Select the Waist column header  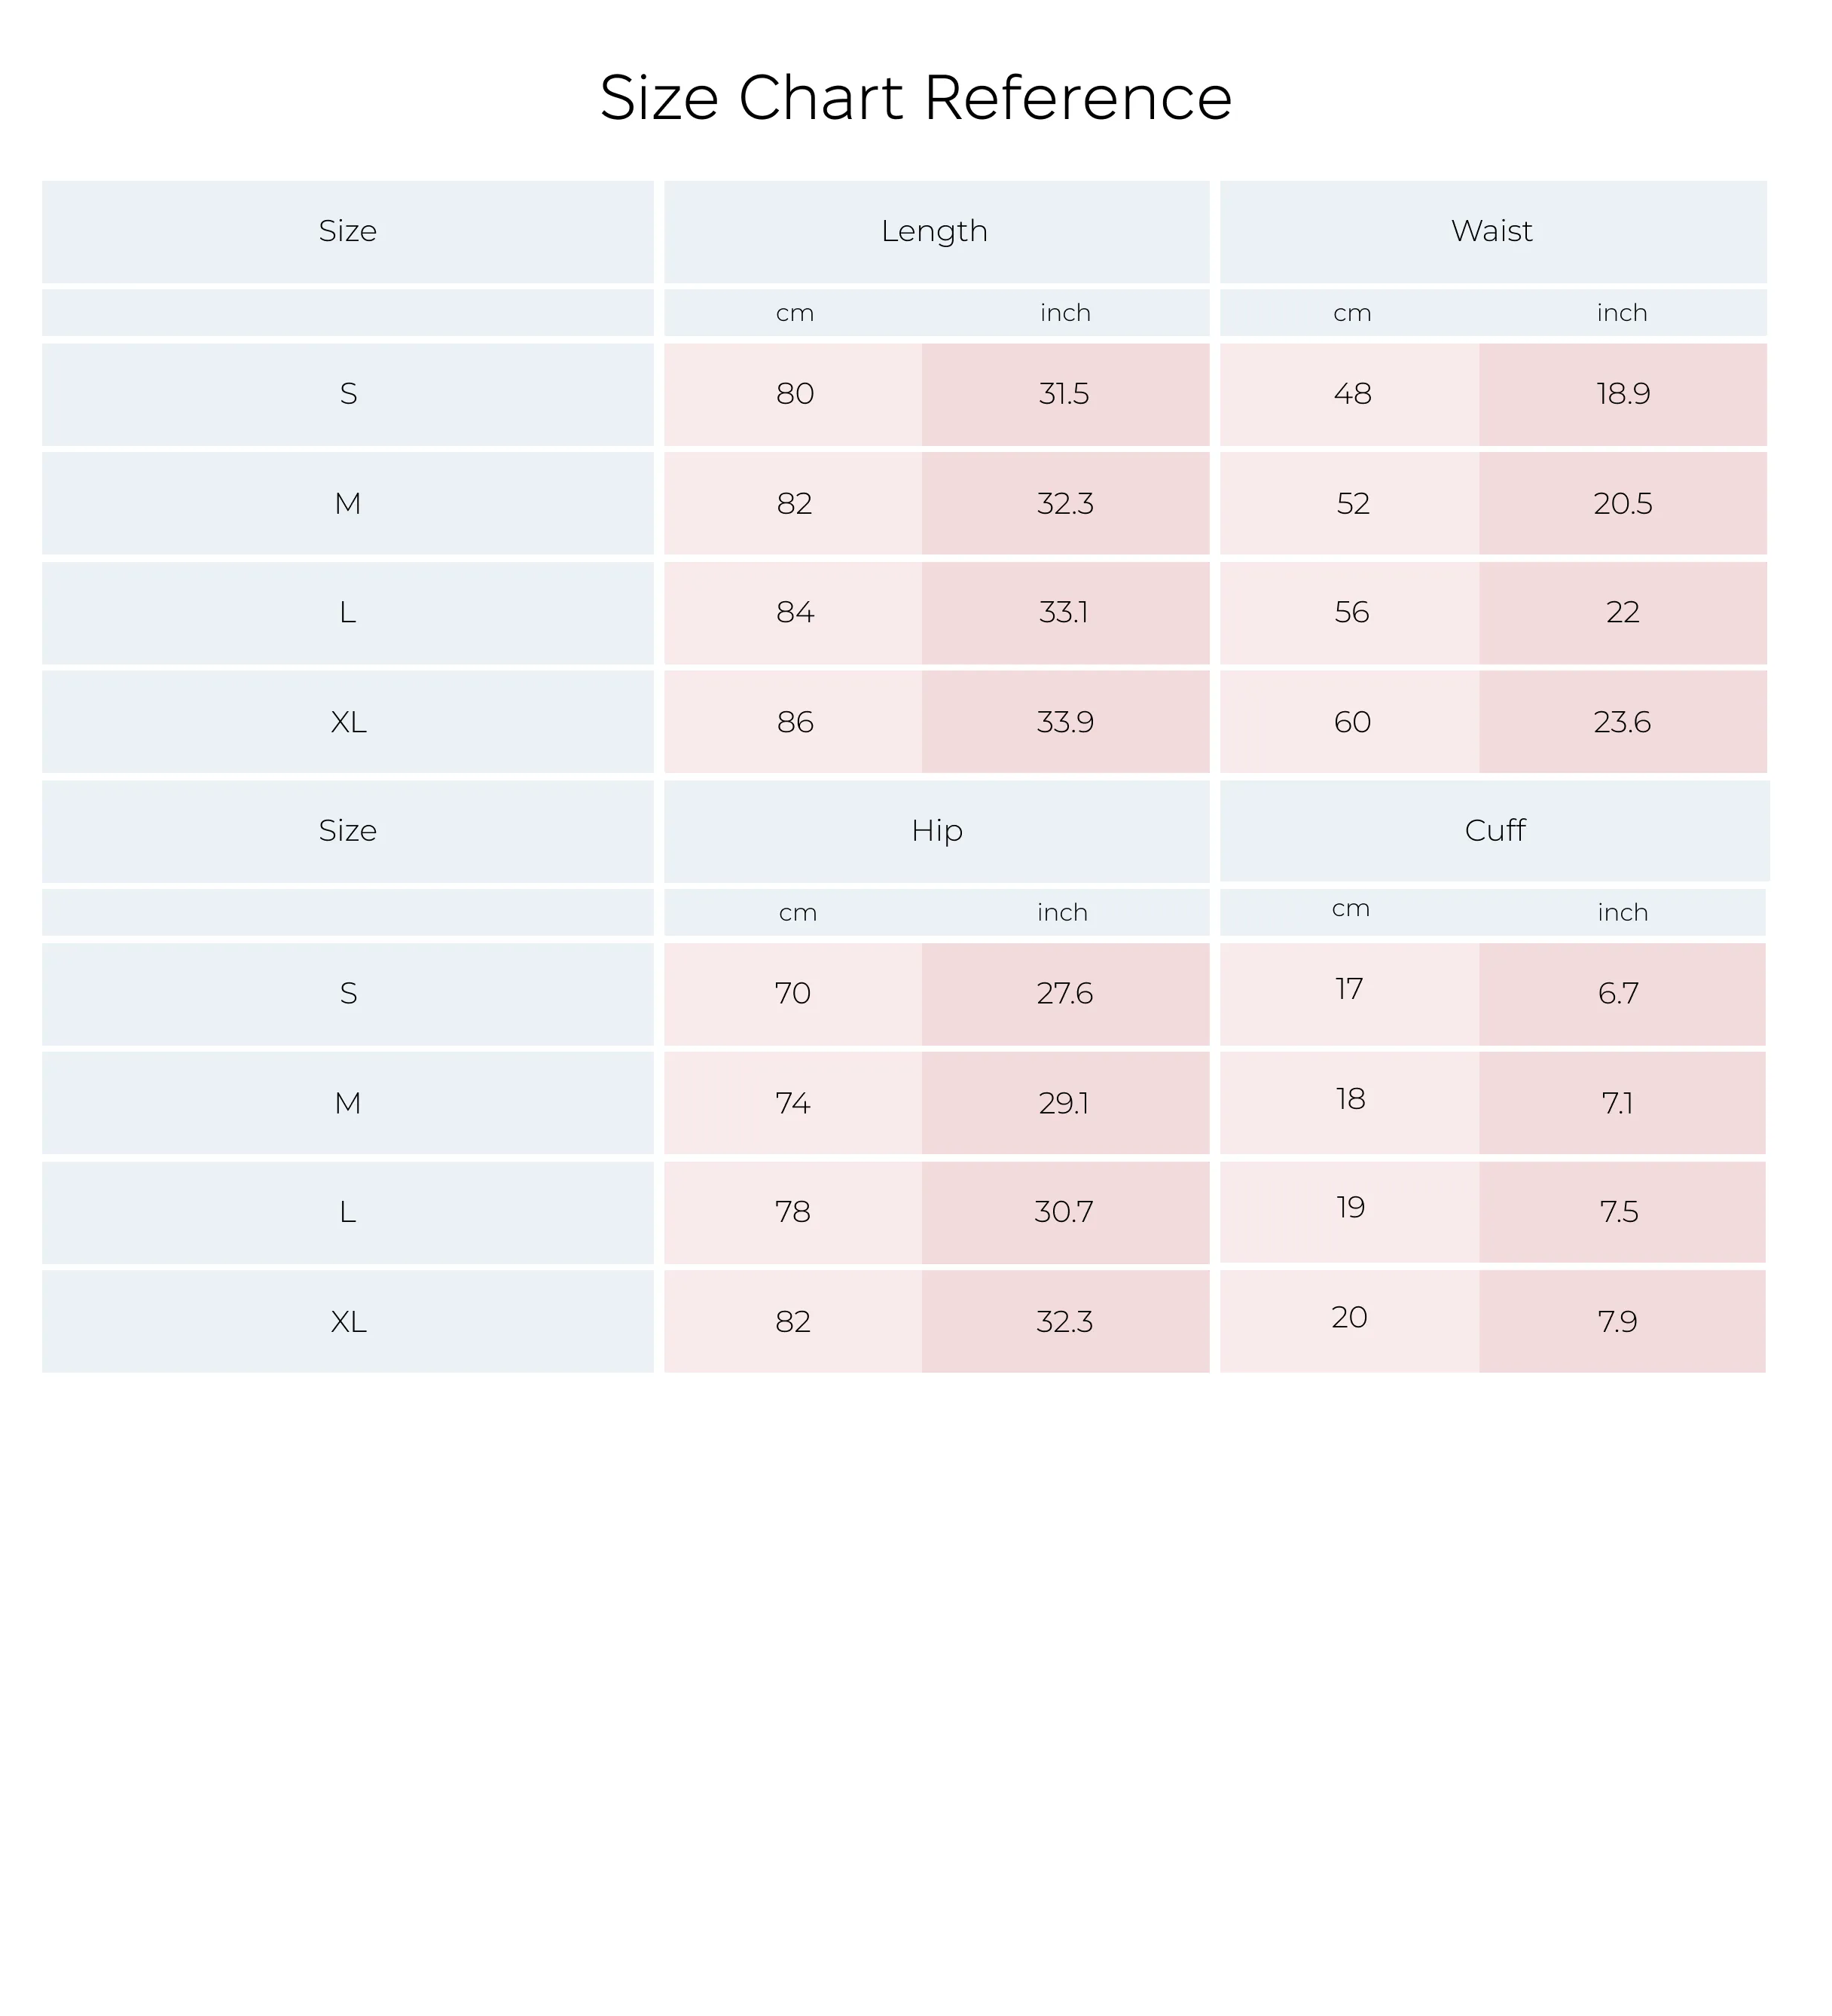click(1493, 232)
